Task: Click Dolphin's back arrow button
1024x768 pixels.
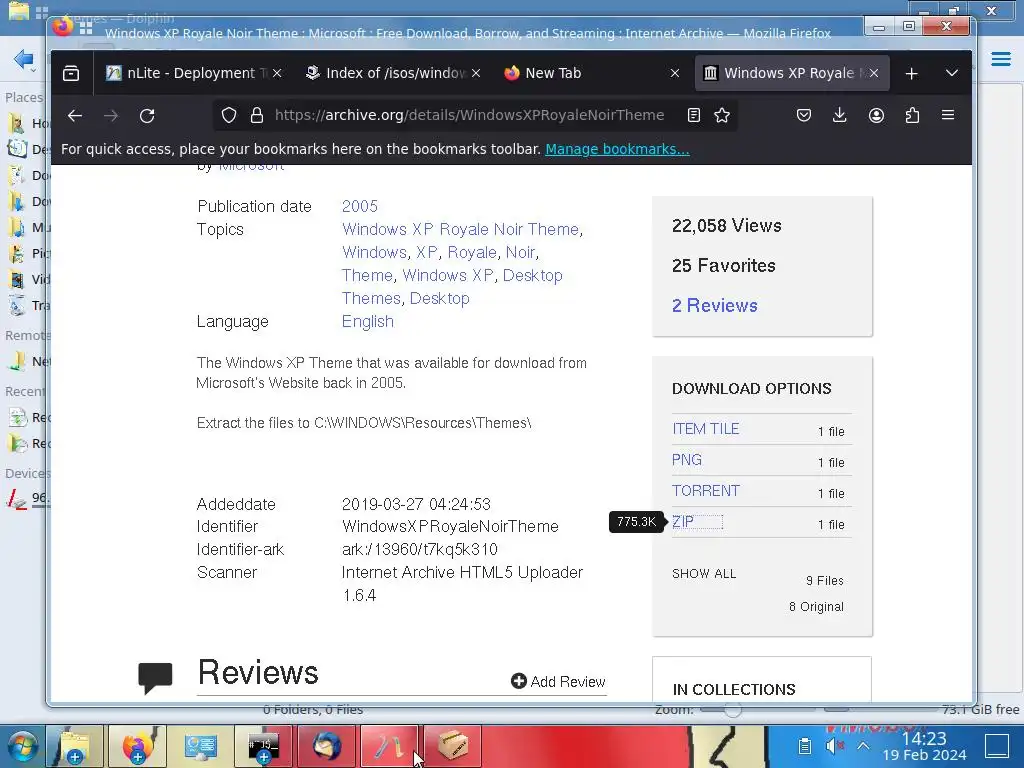Action: coord(24,59)
